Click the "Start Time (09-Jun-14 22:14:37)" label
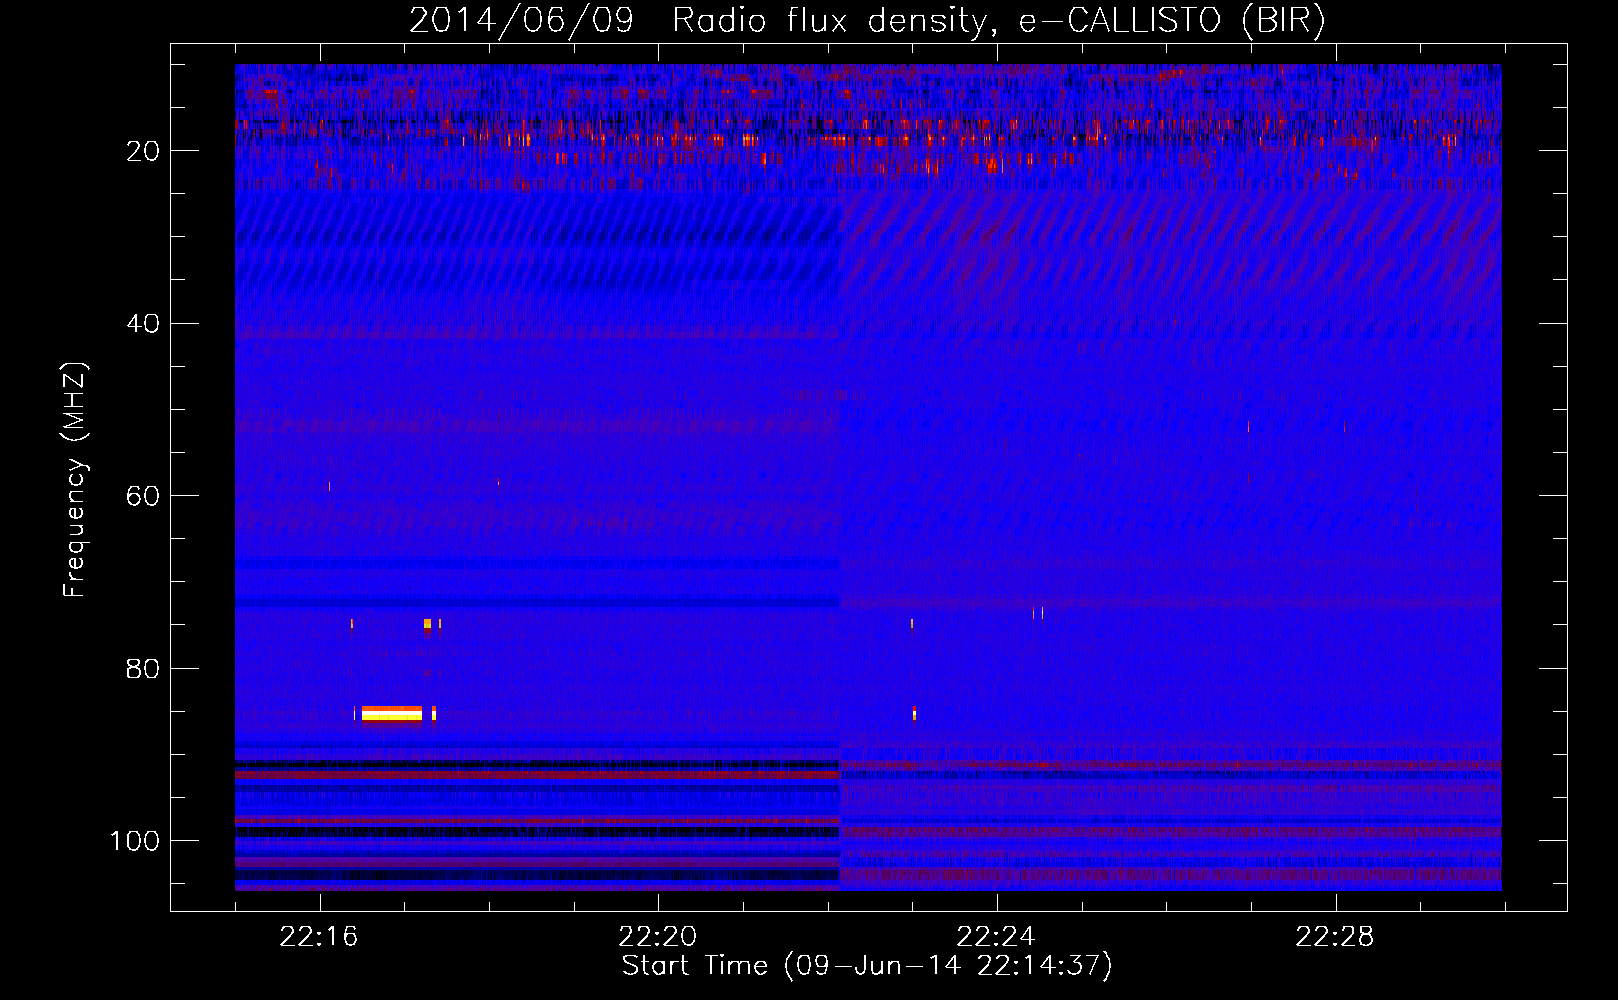Screen dimensions: 1618x1000 tap(867, 966)
